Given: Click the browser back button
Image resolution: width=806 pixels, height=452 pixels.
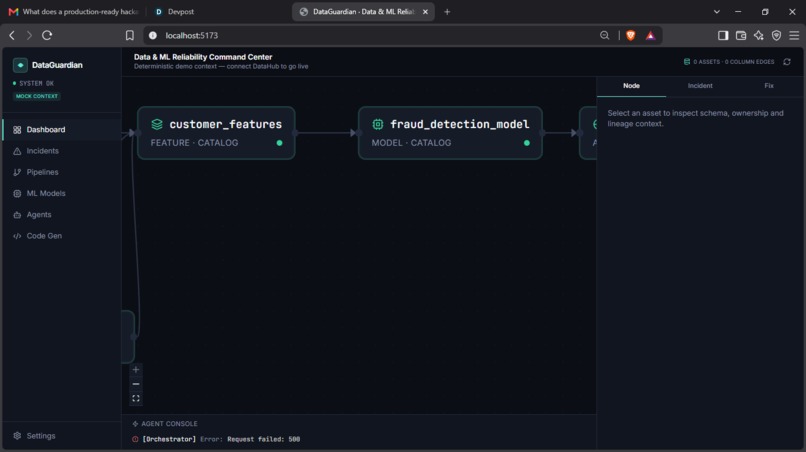Looking at the screenshot, I should pos(12,35).
